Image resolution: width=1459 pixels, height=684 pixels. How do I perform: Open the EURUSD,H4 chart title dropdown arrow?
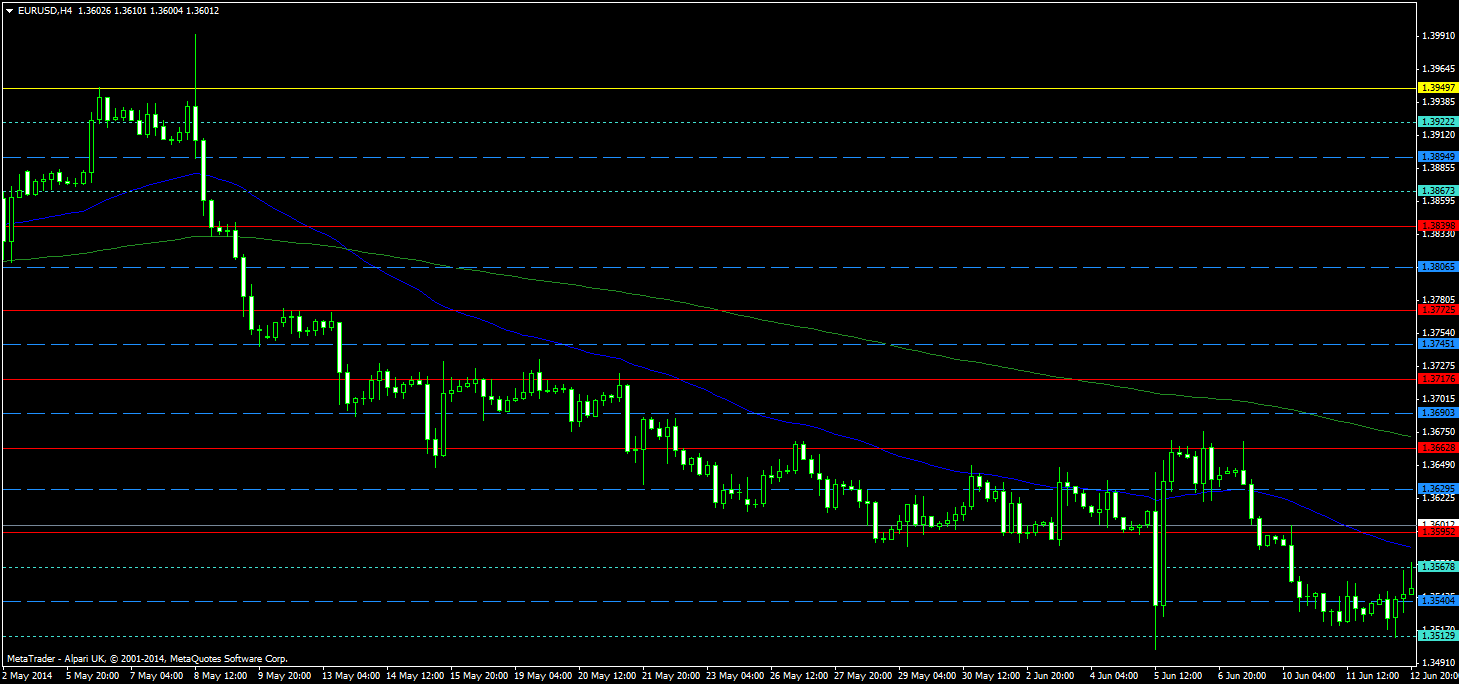[10, 10]
